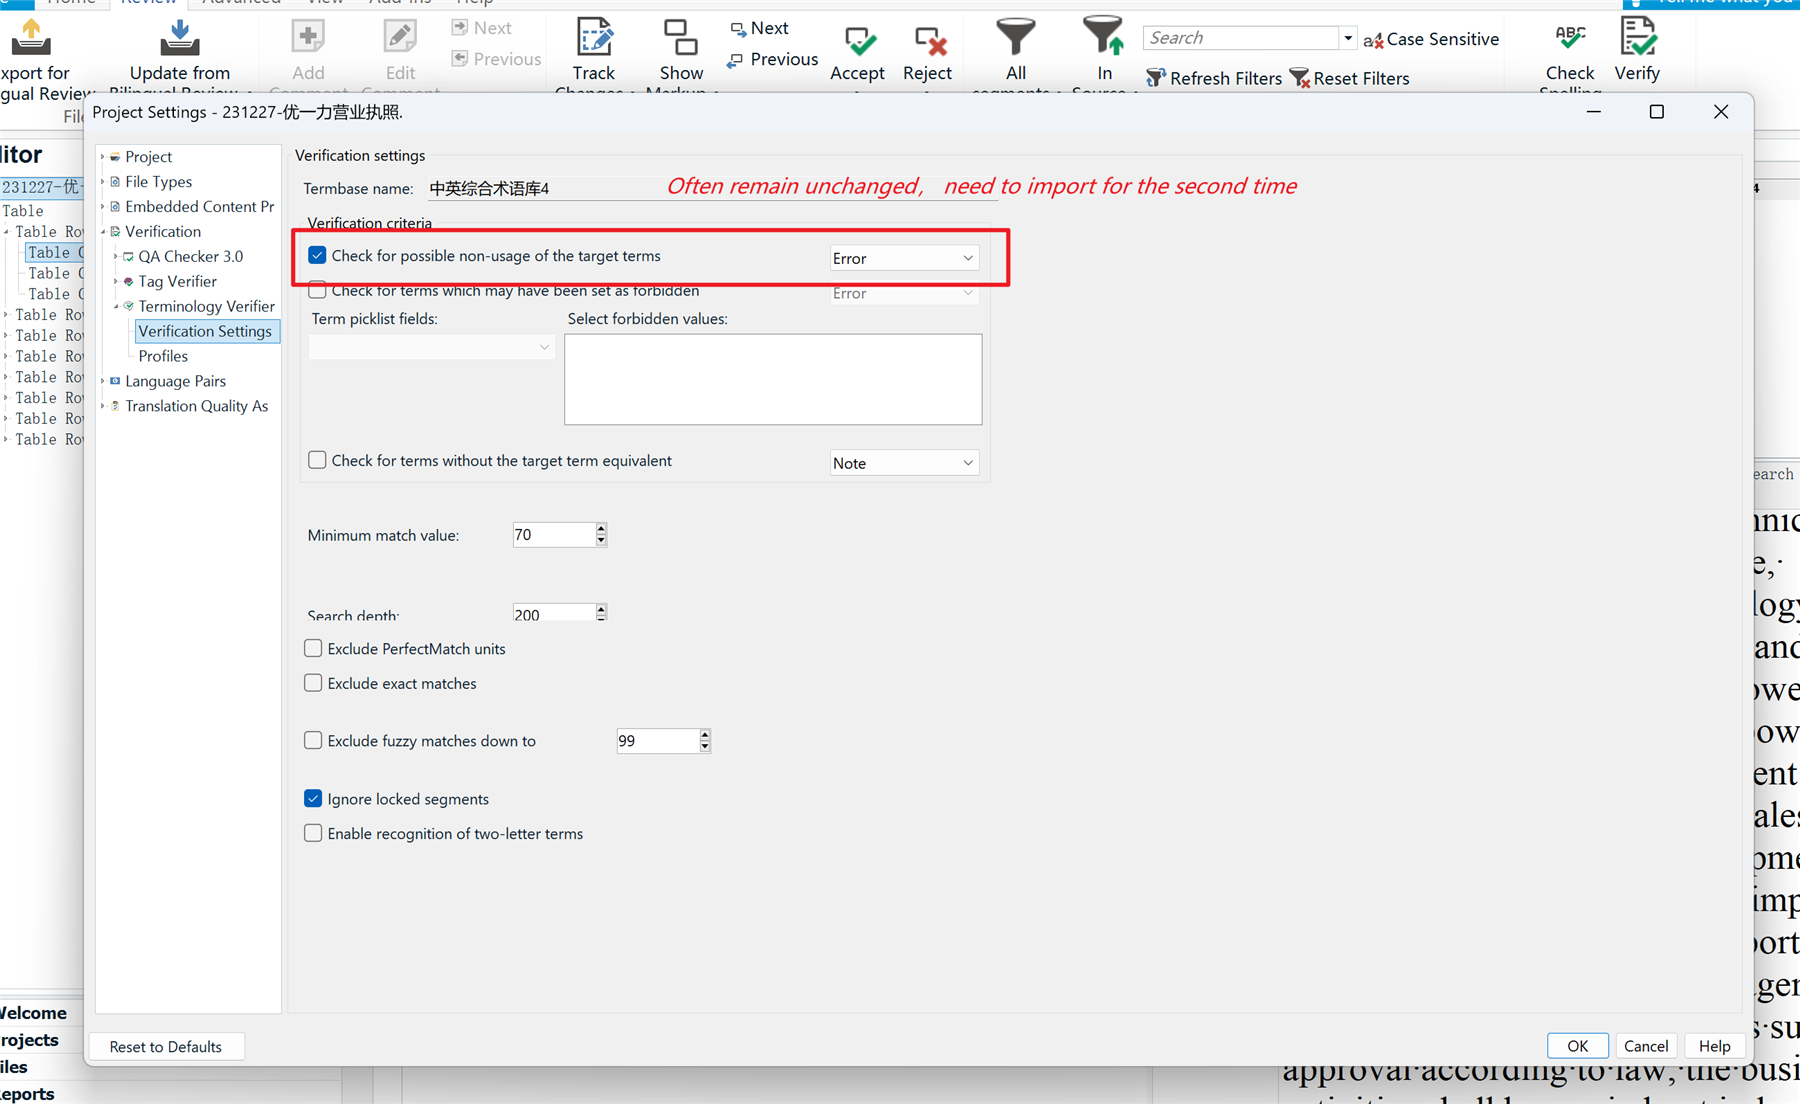Viewport: 1800px width, 1104px height.
Task: Click the Accept changes icon
Action: point(858,42)
